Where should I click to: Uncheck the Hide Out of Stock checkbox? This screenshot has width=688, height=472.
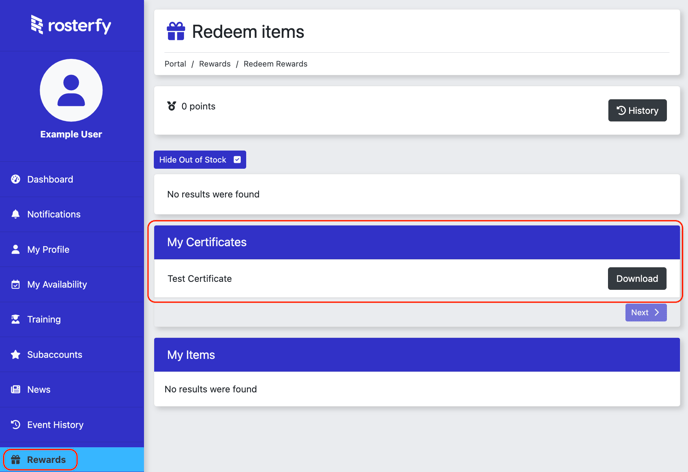pyautogui.click(x=237, y=160)
